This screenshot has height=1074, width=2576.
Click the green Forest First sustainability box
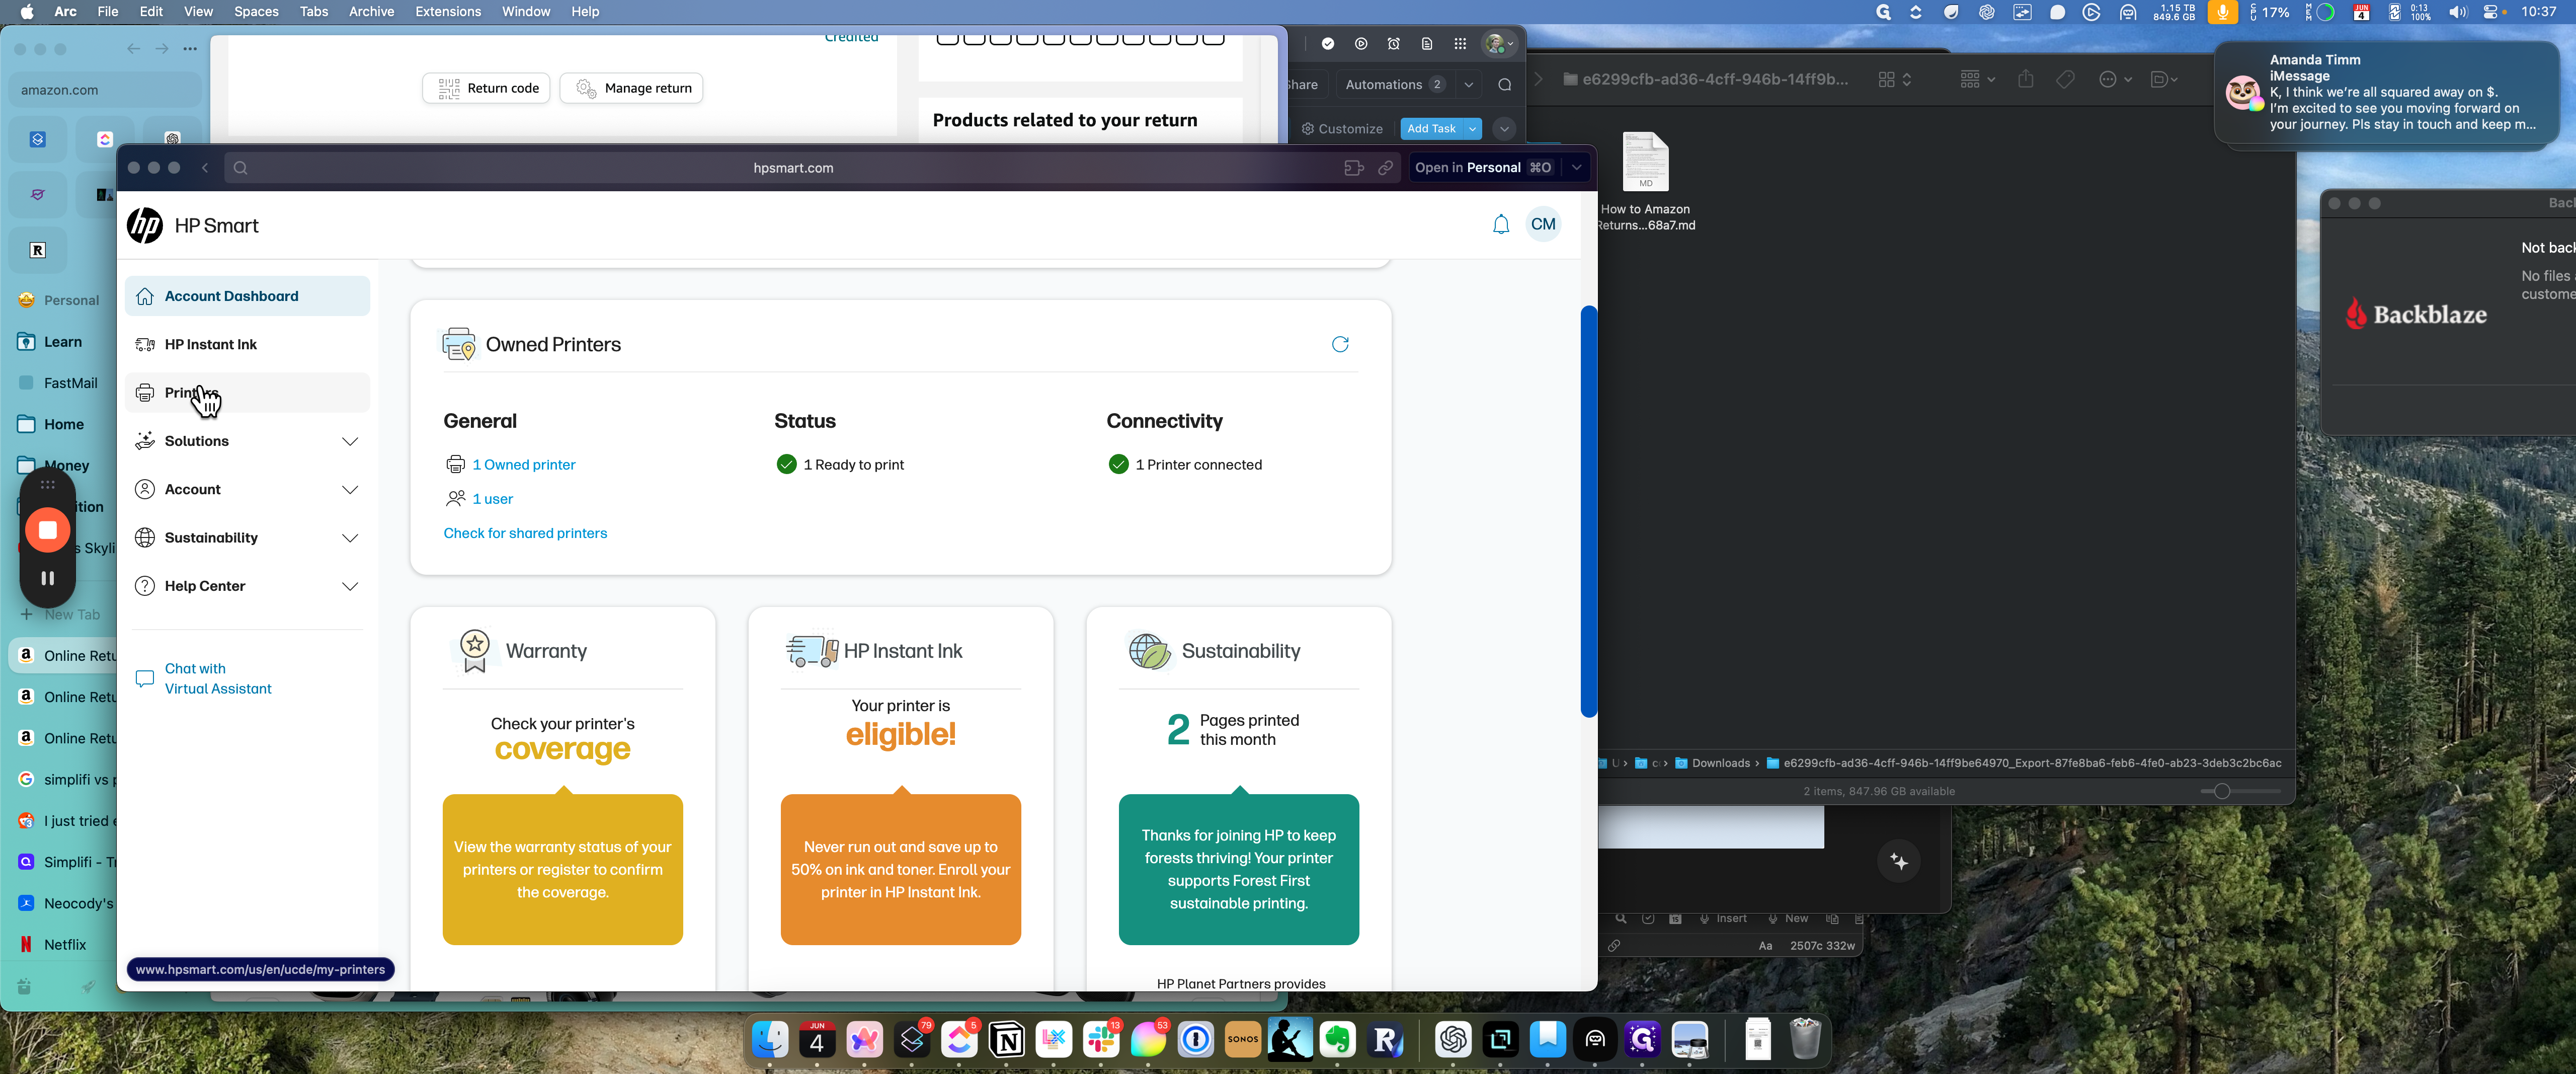click(x=1238, y=869)
